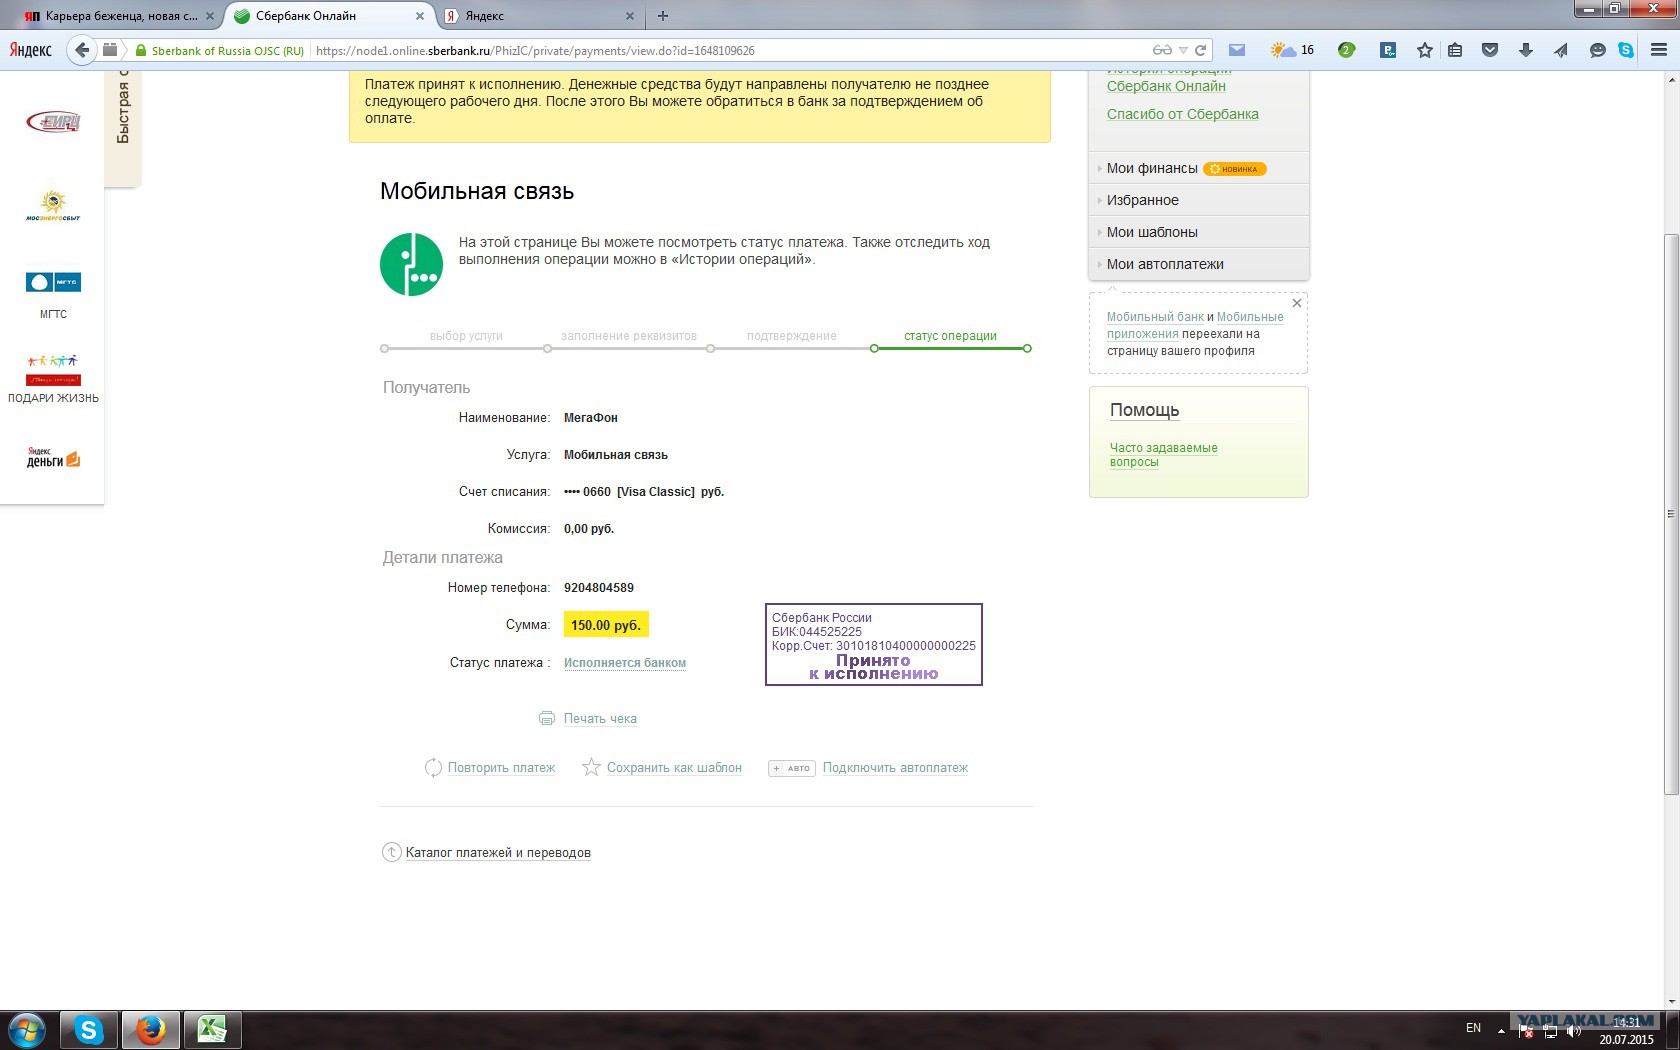
Task: Click the page vertical scrollbar
Action: coord(1671,513)
